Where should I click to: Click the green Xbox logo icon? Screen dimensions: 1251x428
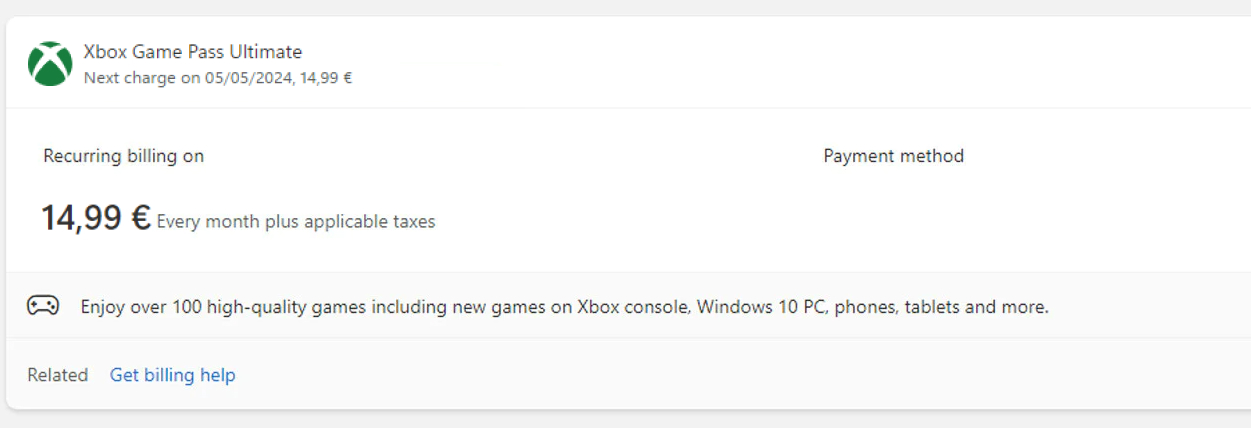50,64
